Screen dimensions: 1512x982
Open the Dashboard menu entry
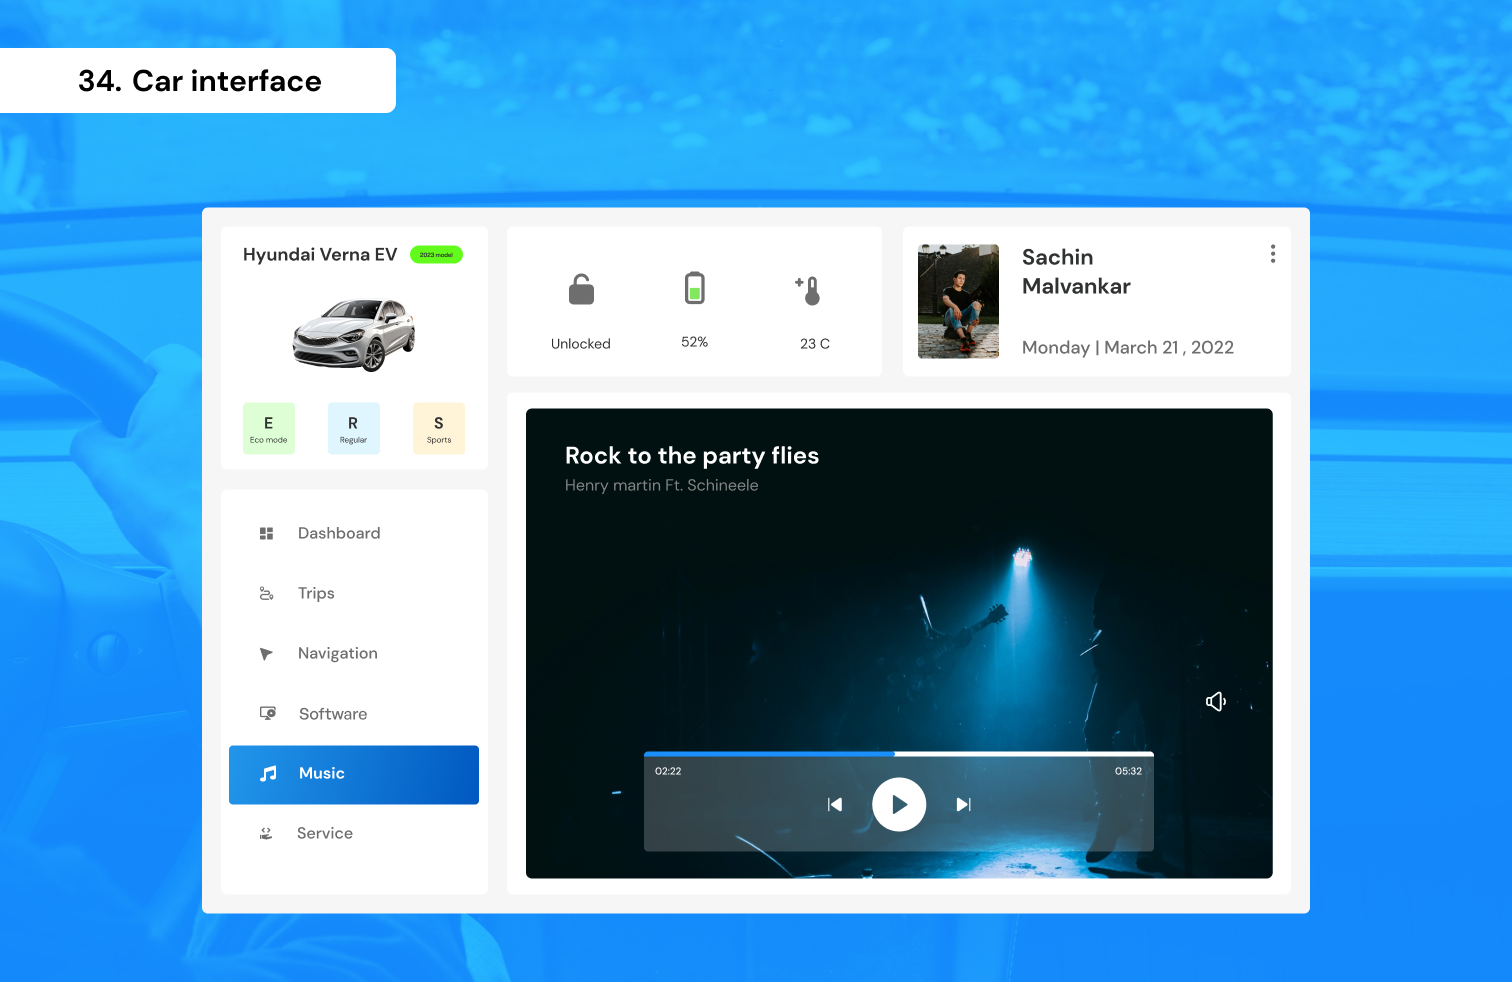339,533
